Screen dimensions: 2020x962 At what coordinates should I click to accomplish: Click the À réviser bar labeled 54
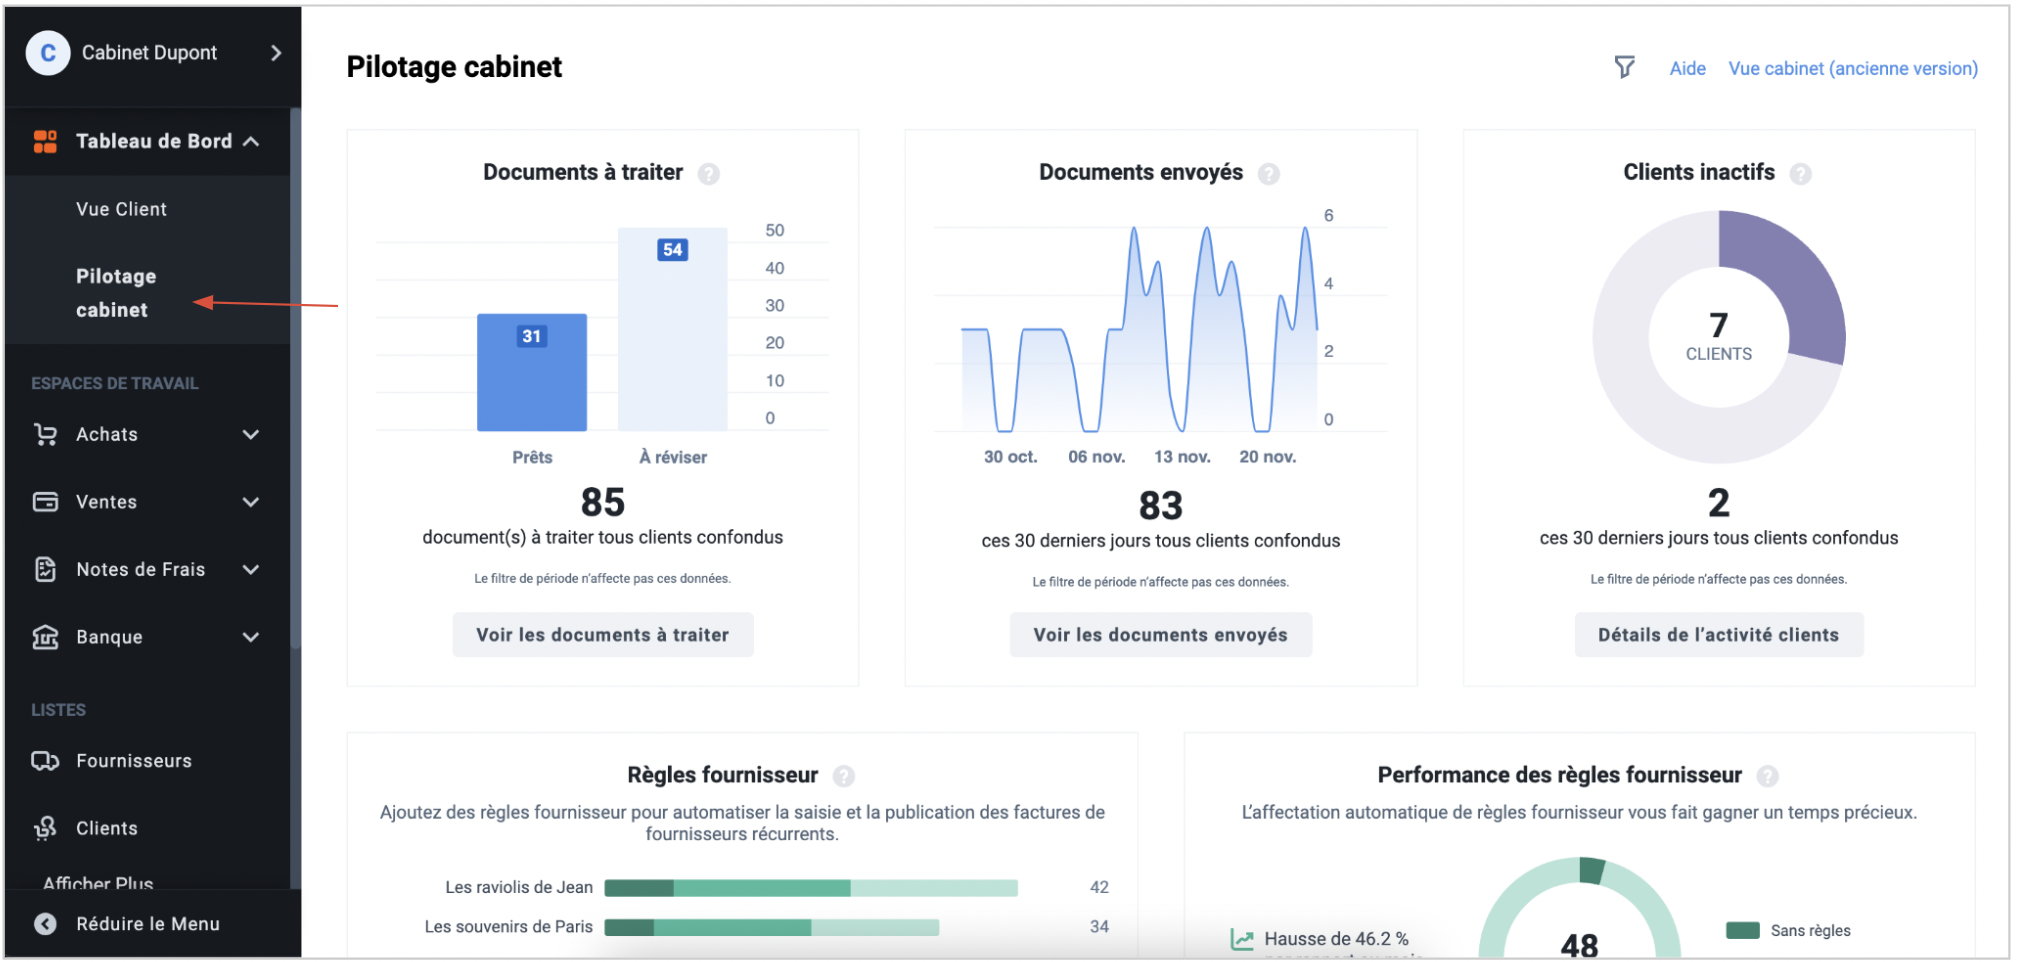tap(672, 329)
